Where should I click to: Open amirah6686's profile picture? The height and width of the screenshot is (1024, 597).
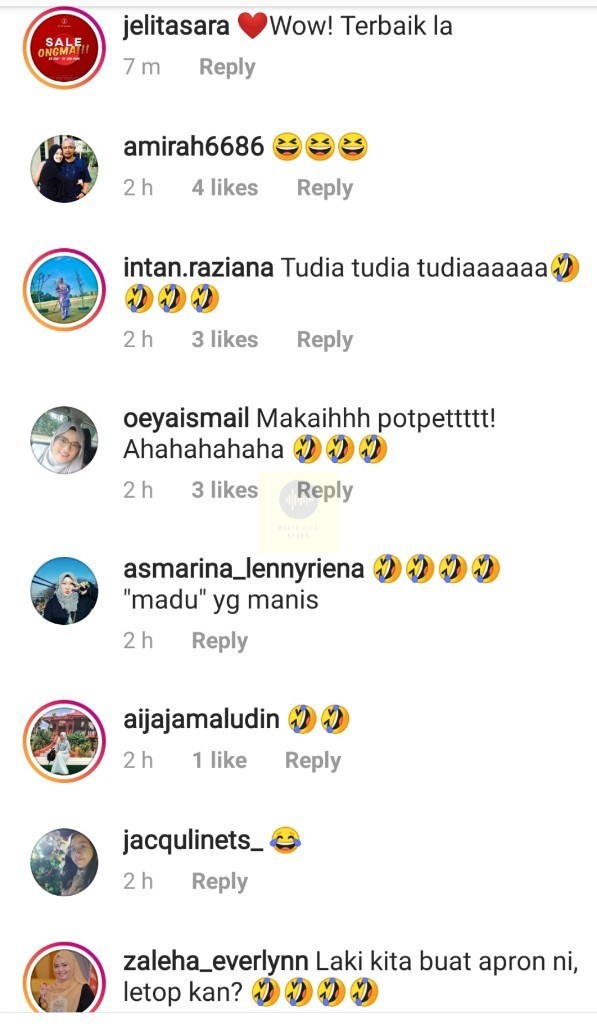(64, 168)
